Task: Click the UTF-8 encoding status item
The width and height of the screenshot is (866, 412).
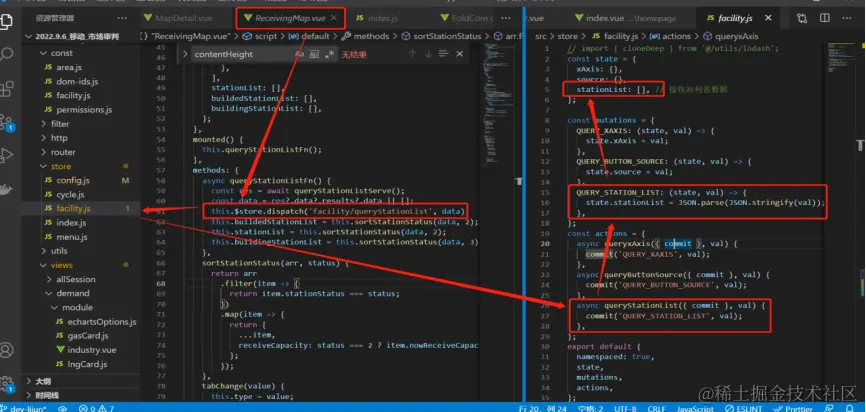Action: click(x=625, y=408)
